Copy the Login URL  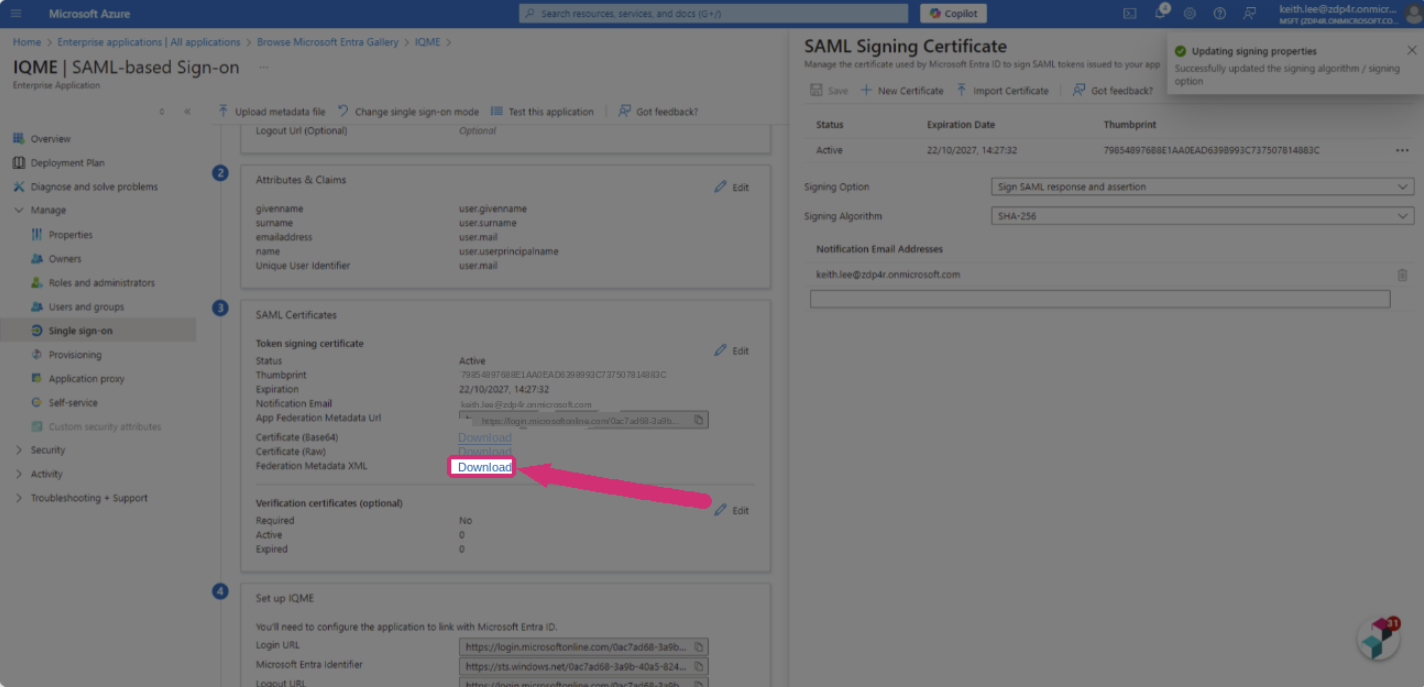pos(699,646)
